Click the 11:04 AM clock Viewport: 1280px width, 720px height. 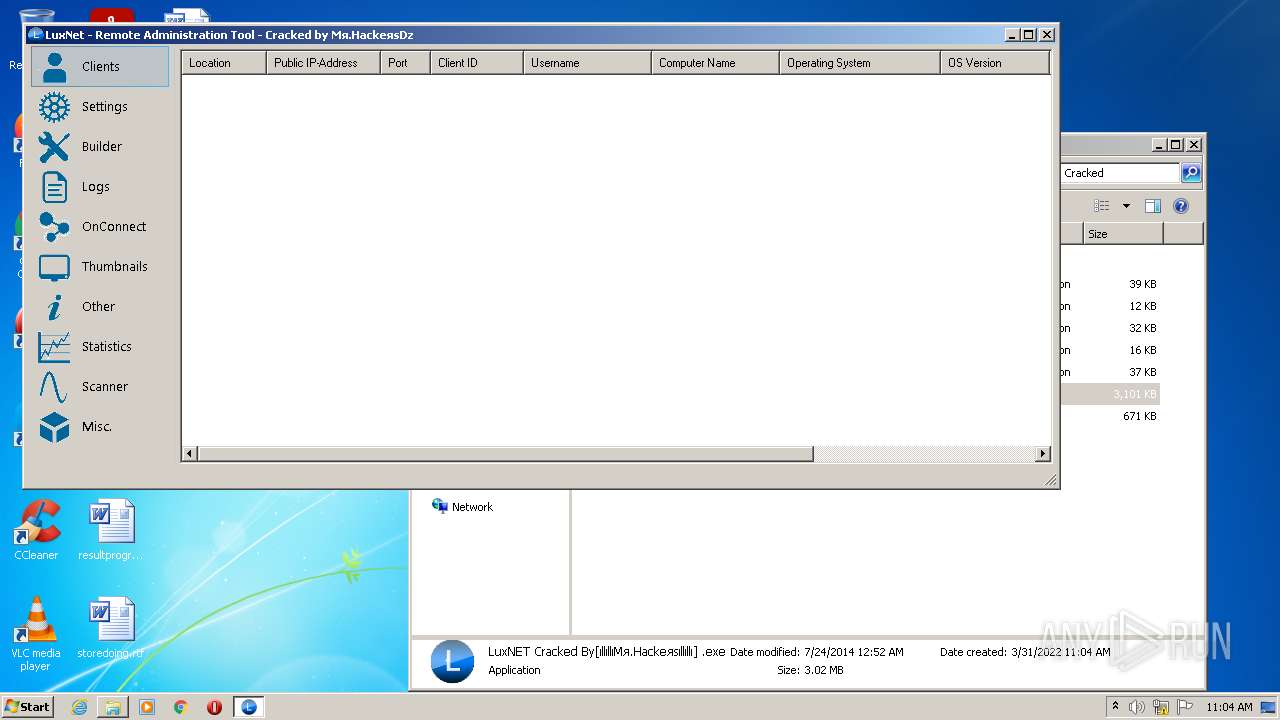point(1229,707)
